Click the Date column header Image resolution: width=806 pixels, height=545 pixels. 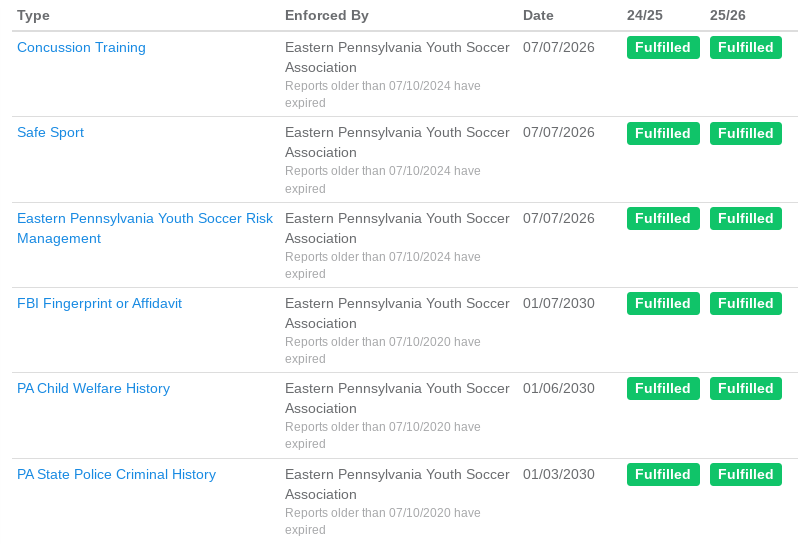coord(538,15)
